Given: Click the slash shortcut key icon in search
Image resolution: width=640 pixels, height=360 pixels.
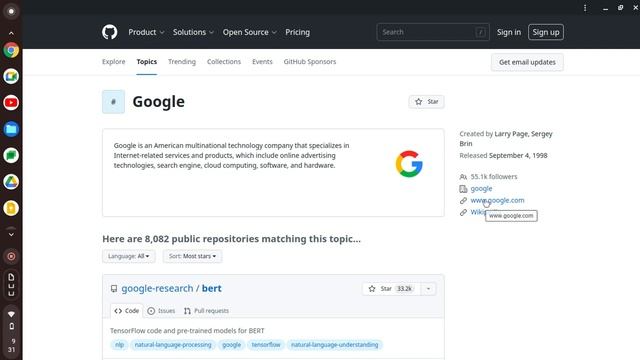Looking at the screenshot, I should 480,32.
